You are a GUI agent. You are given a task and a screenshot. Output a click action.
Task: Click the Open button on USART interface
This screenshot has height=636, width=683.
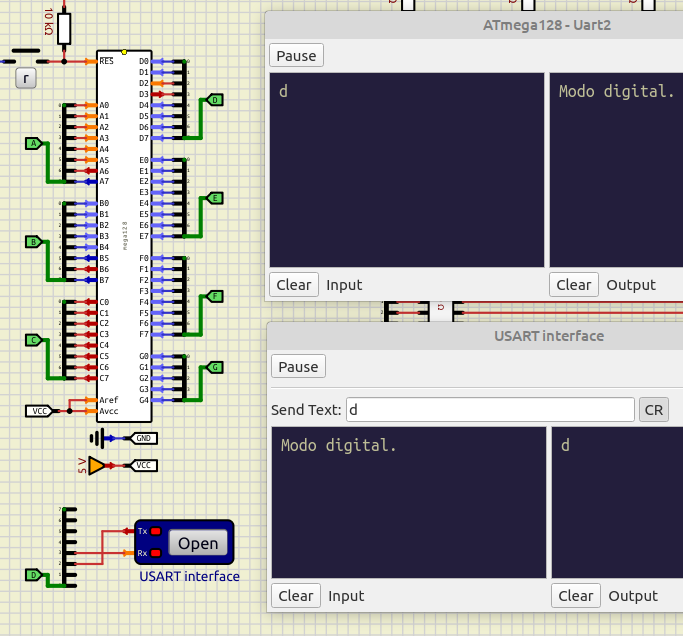pos(198,543)
